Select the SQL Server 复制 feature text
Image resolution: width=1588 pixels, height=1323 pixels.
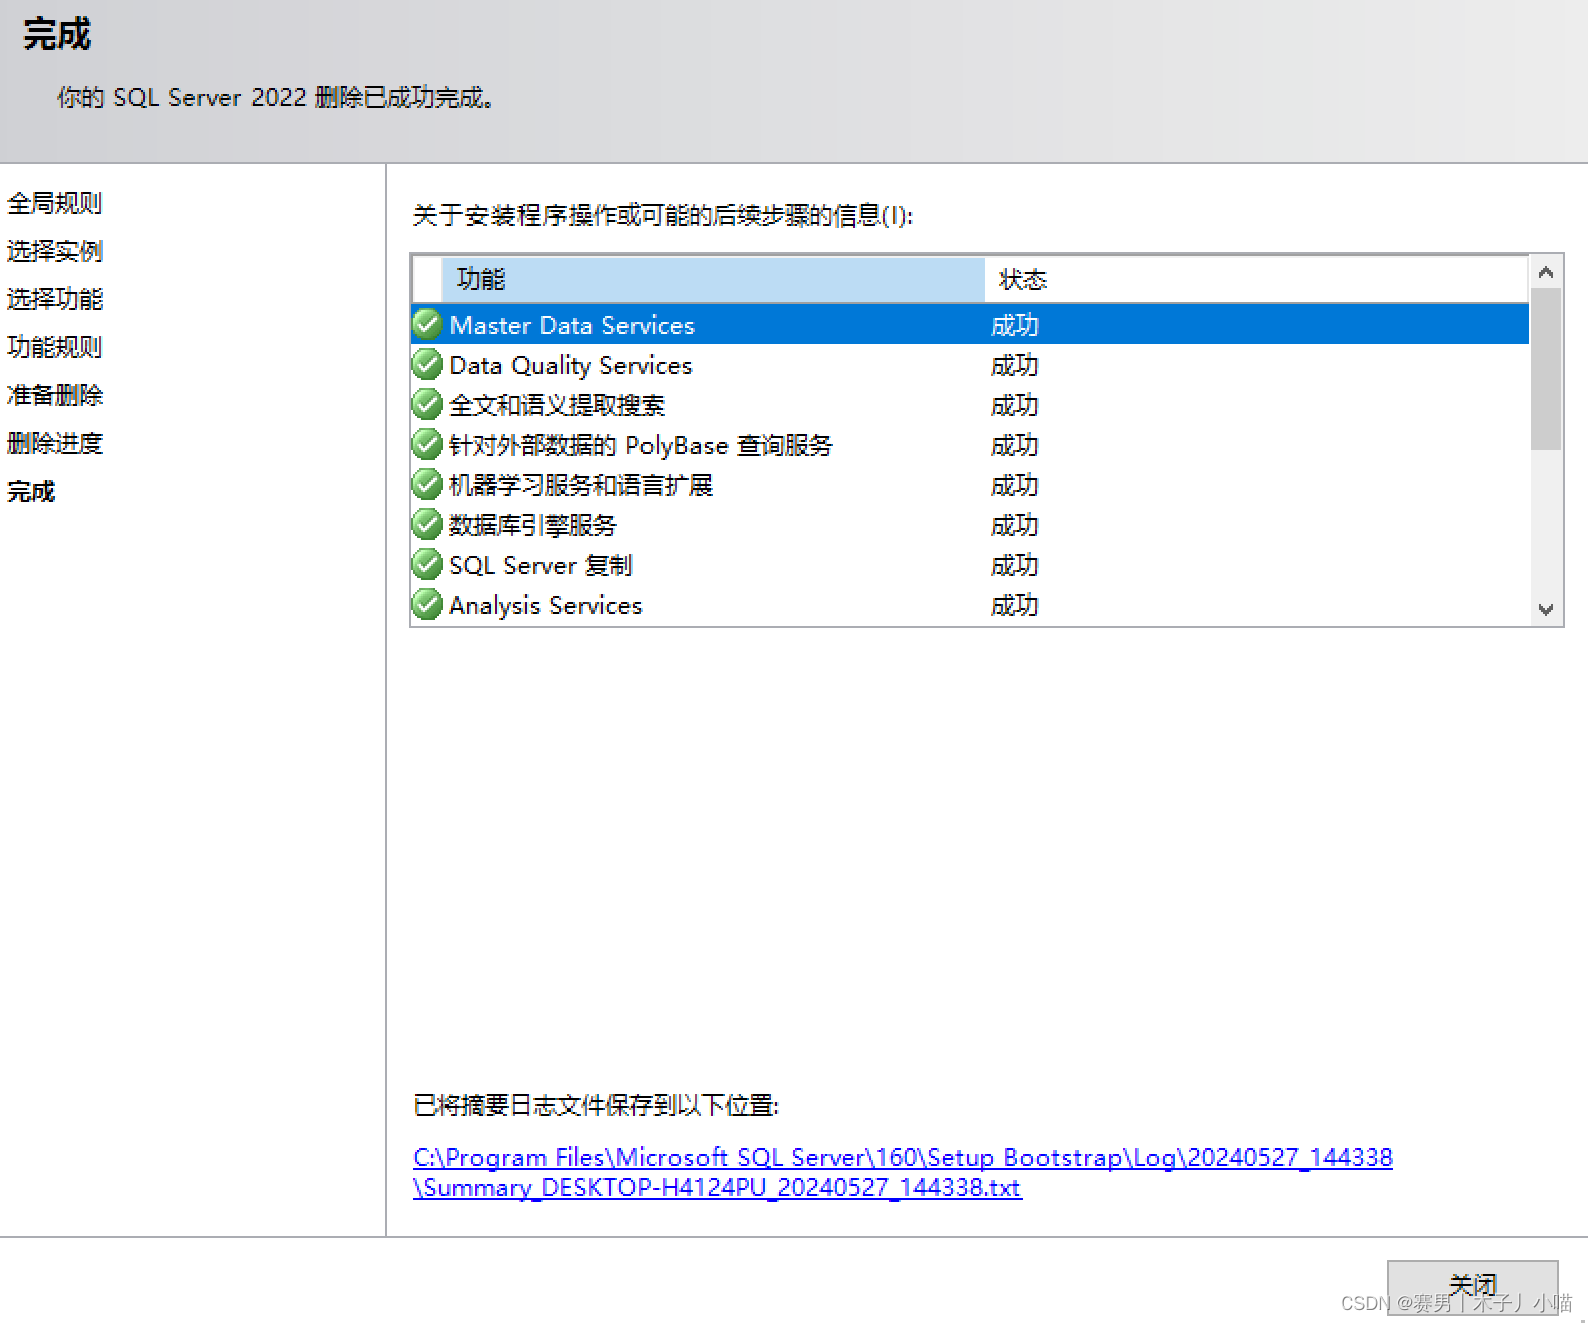(541, 565)
